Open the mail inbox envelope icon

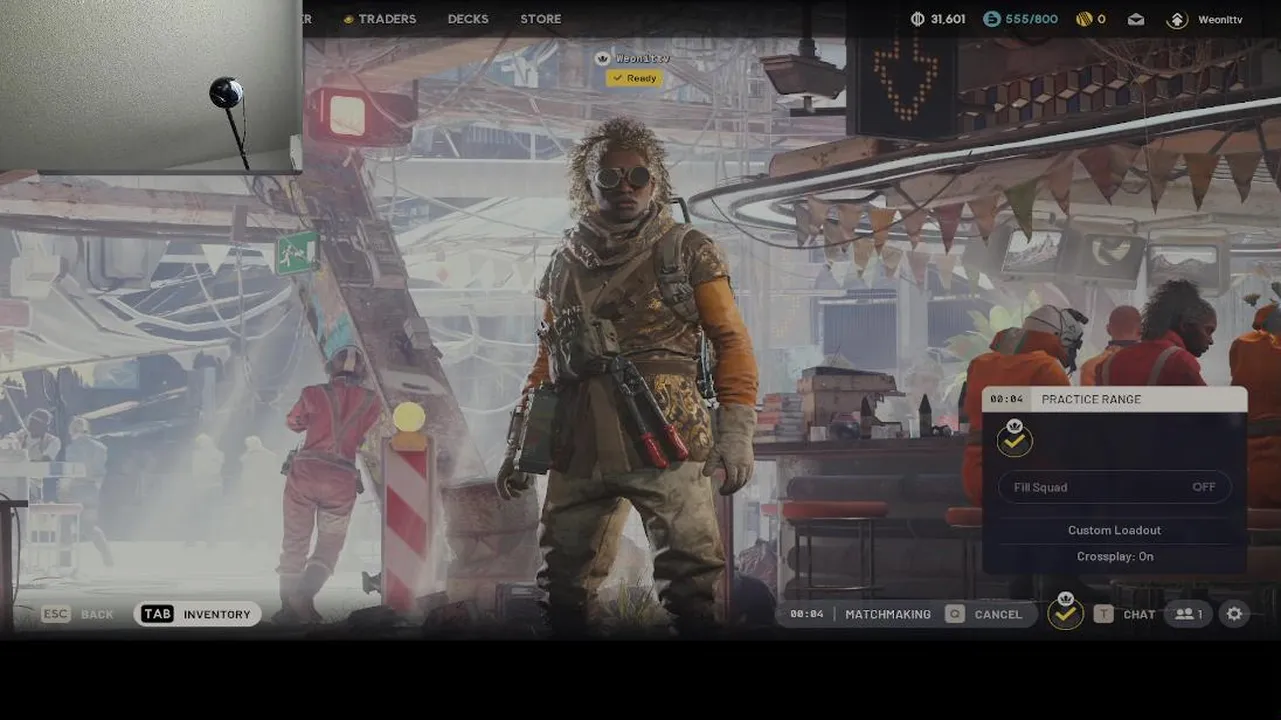1136,19
